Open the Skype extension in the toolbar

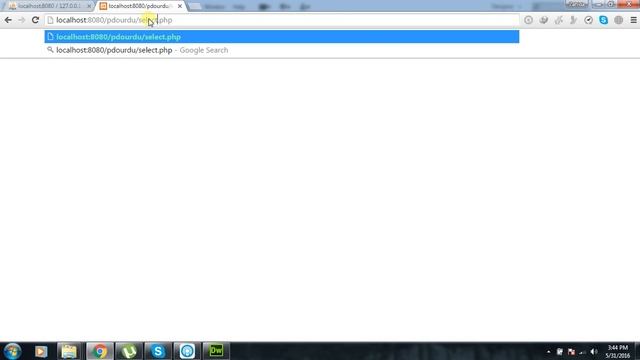coord(604,20)
